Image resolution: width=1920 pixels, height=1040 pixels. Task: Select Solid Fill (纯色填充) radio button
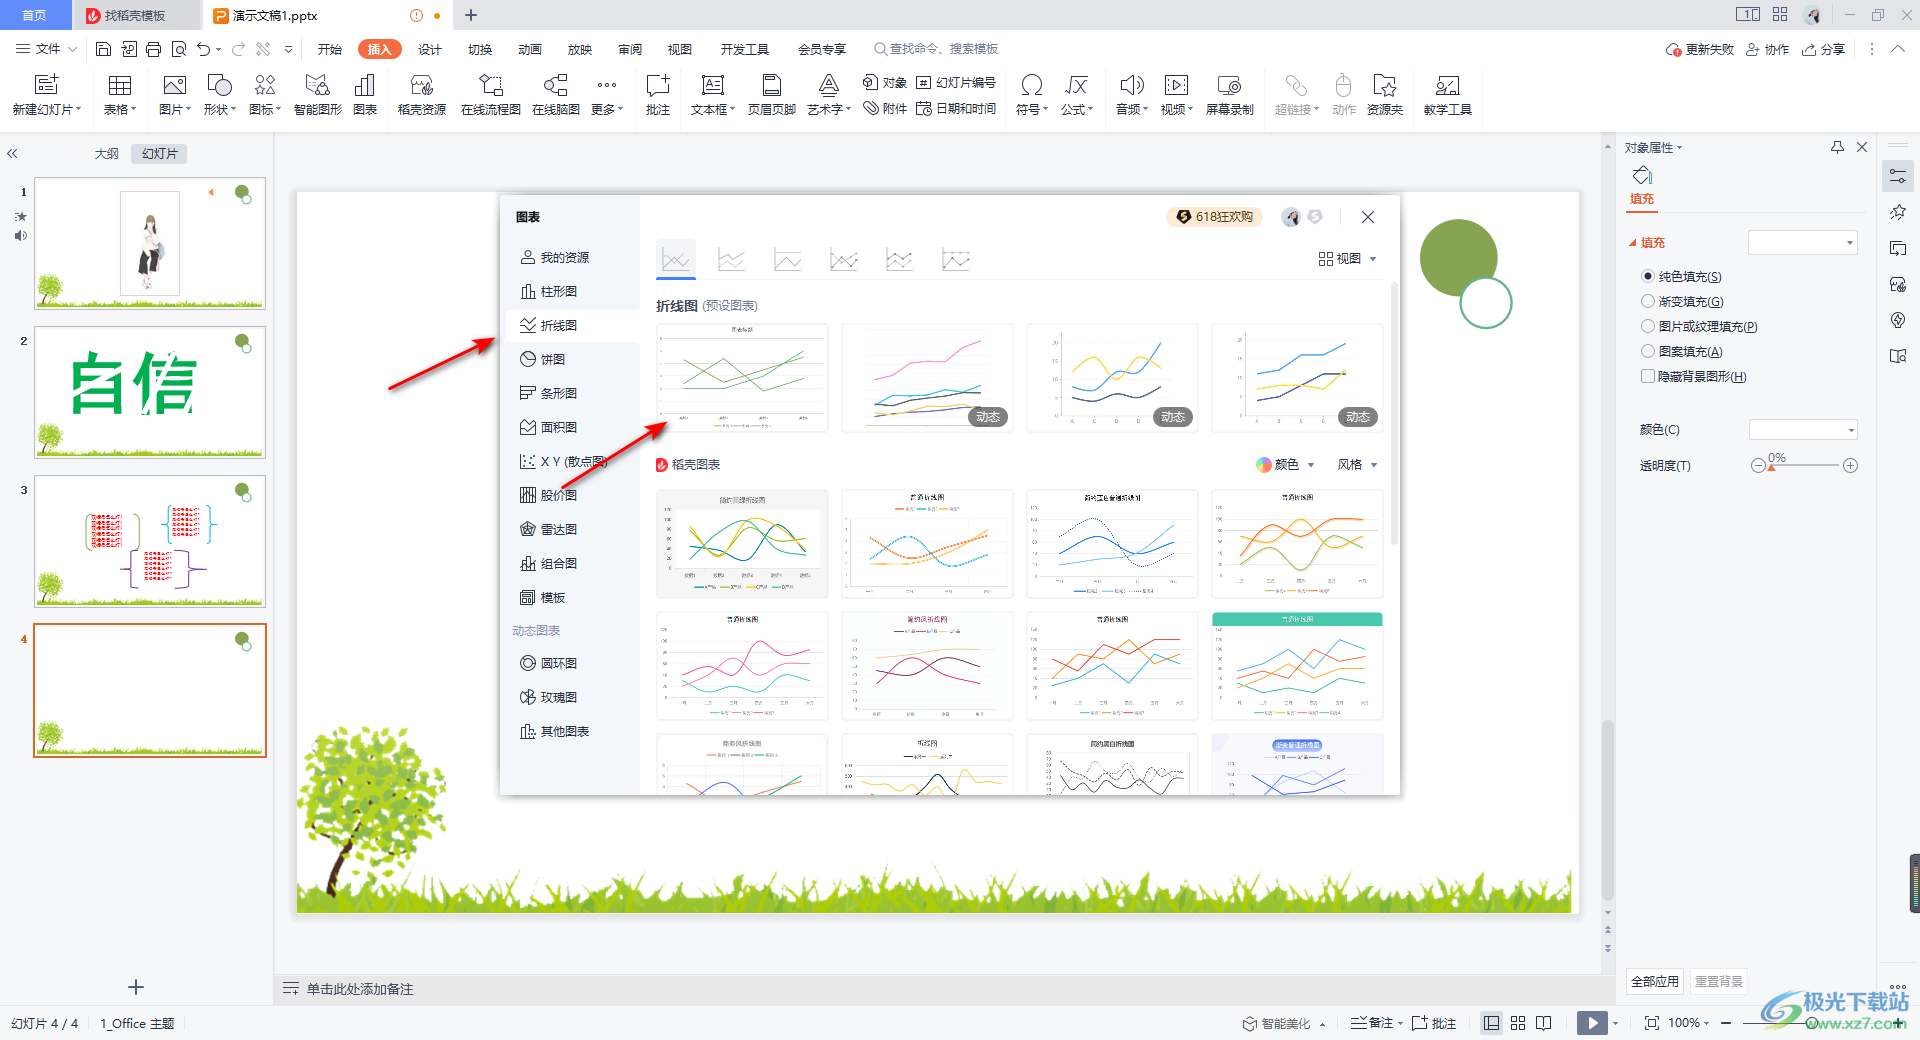(x=1647, y=276)
